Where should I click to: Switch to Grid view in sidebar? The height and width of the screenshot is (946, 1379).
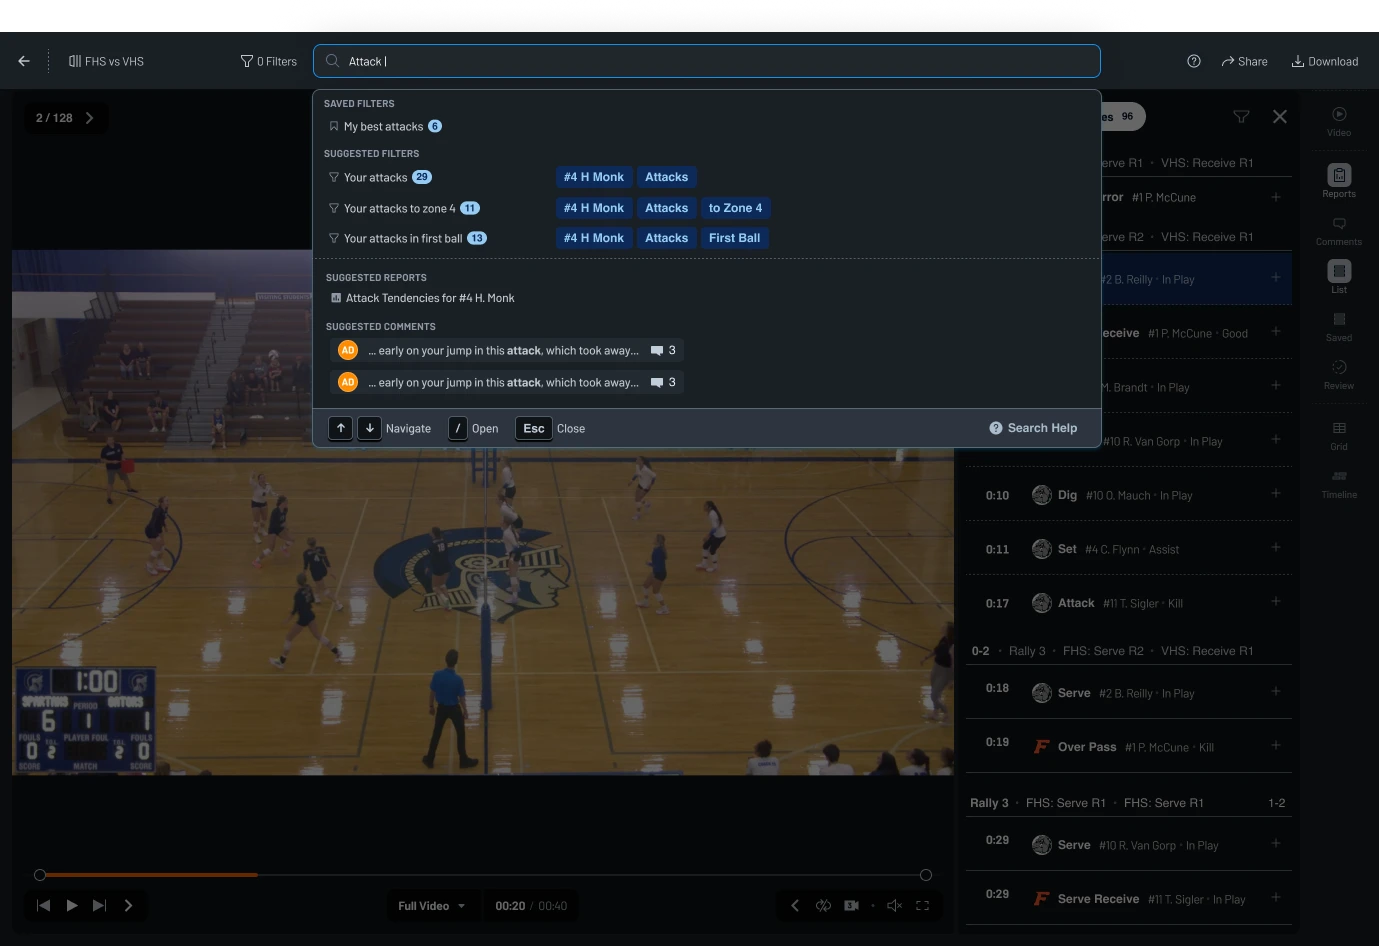point(1339,436)
